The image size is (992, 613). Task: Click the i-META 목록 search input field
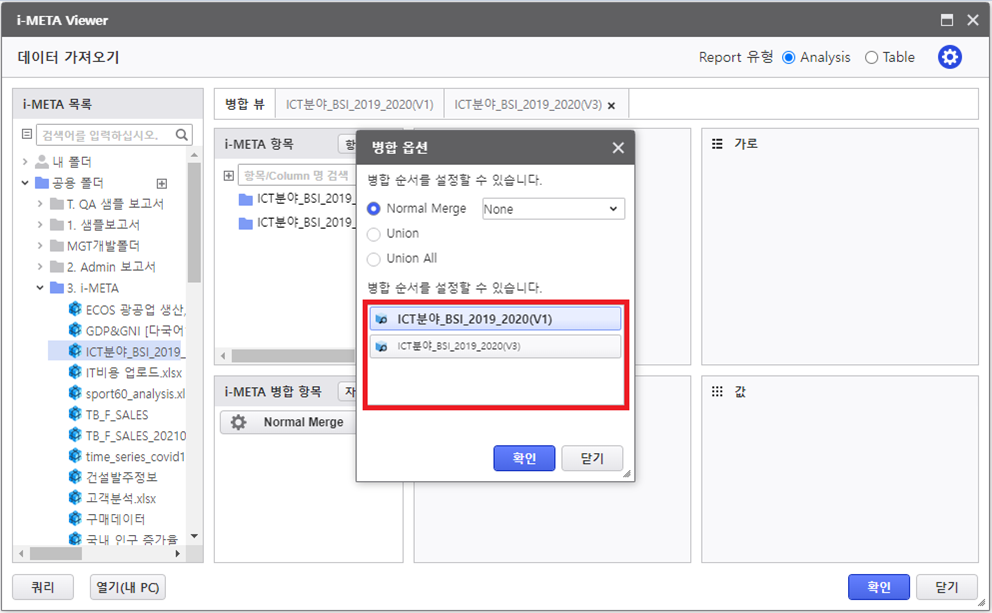[x=104, y=135]
